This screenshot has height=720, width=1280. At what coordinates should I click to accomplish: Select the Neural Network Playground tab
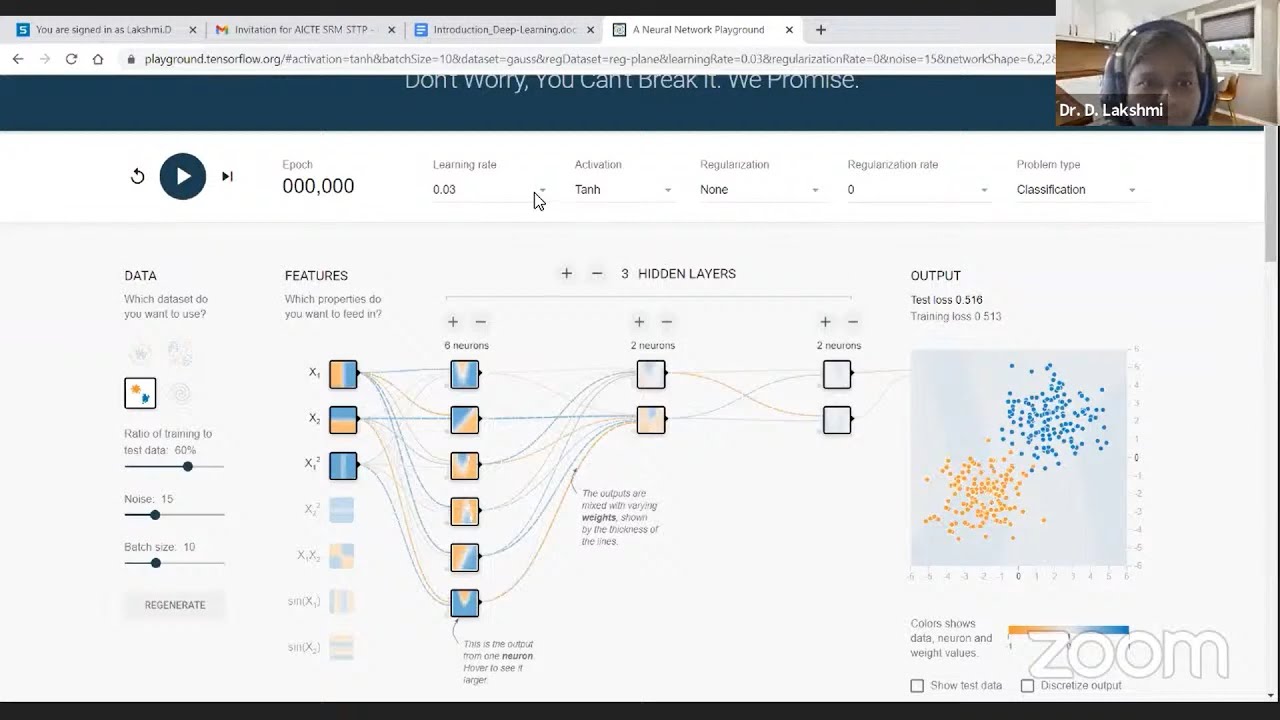[701, 30]
